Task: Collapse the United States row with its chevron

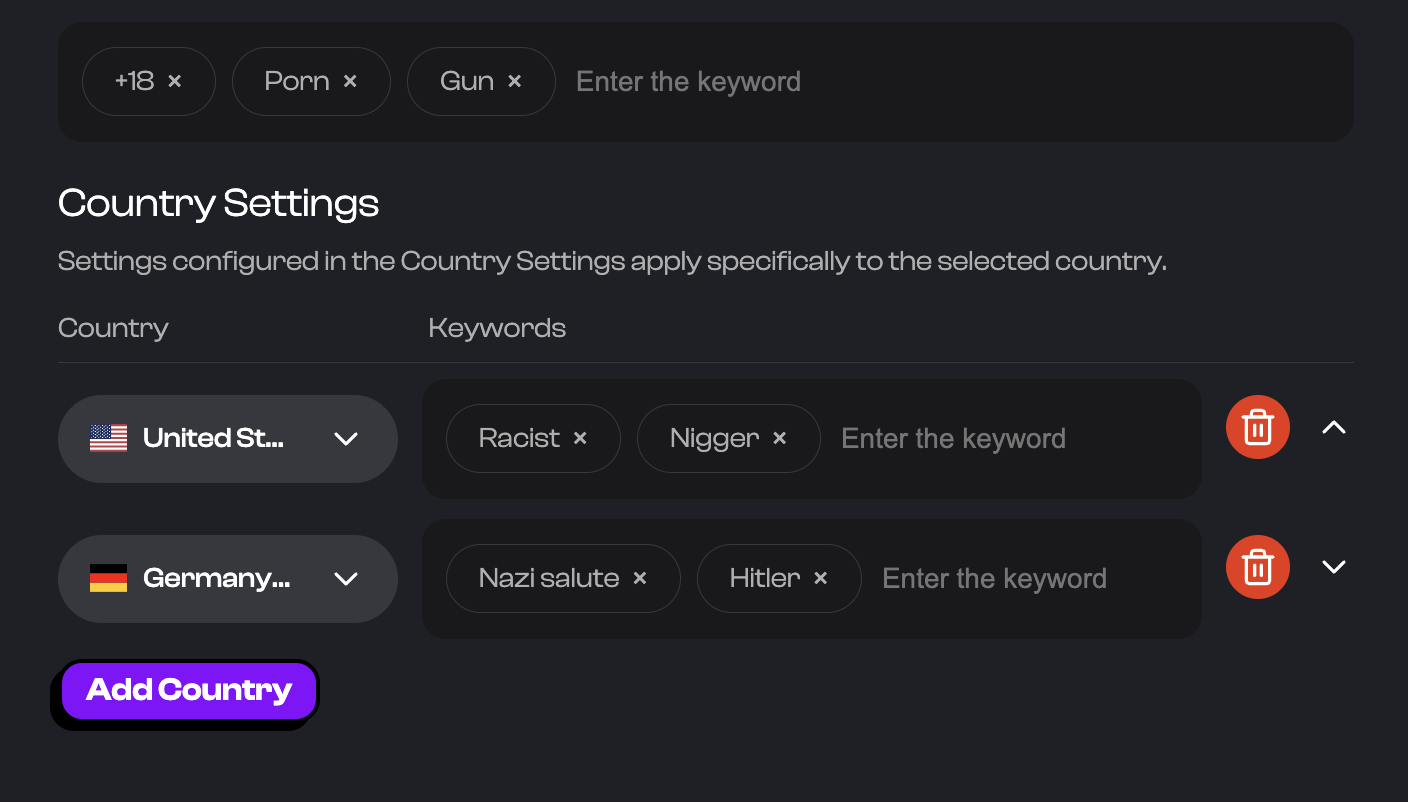Action: click(x=1334, y=426)
